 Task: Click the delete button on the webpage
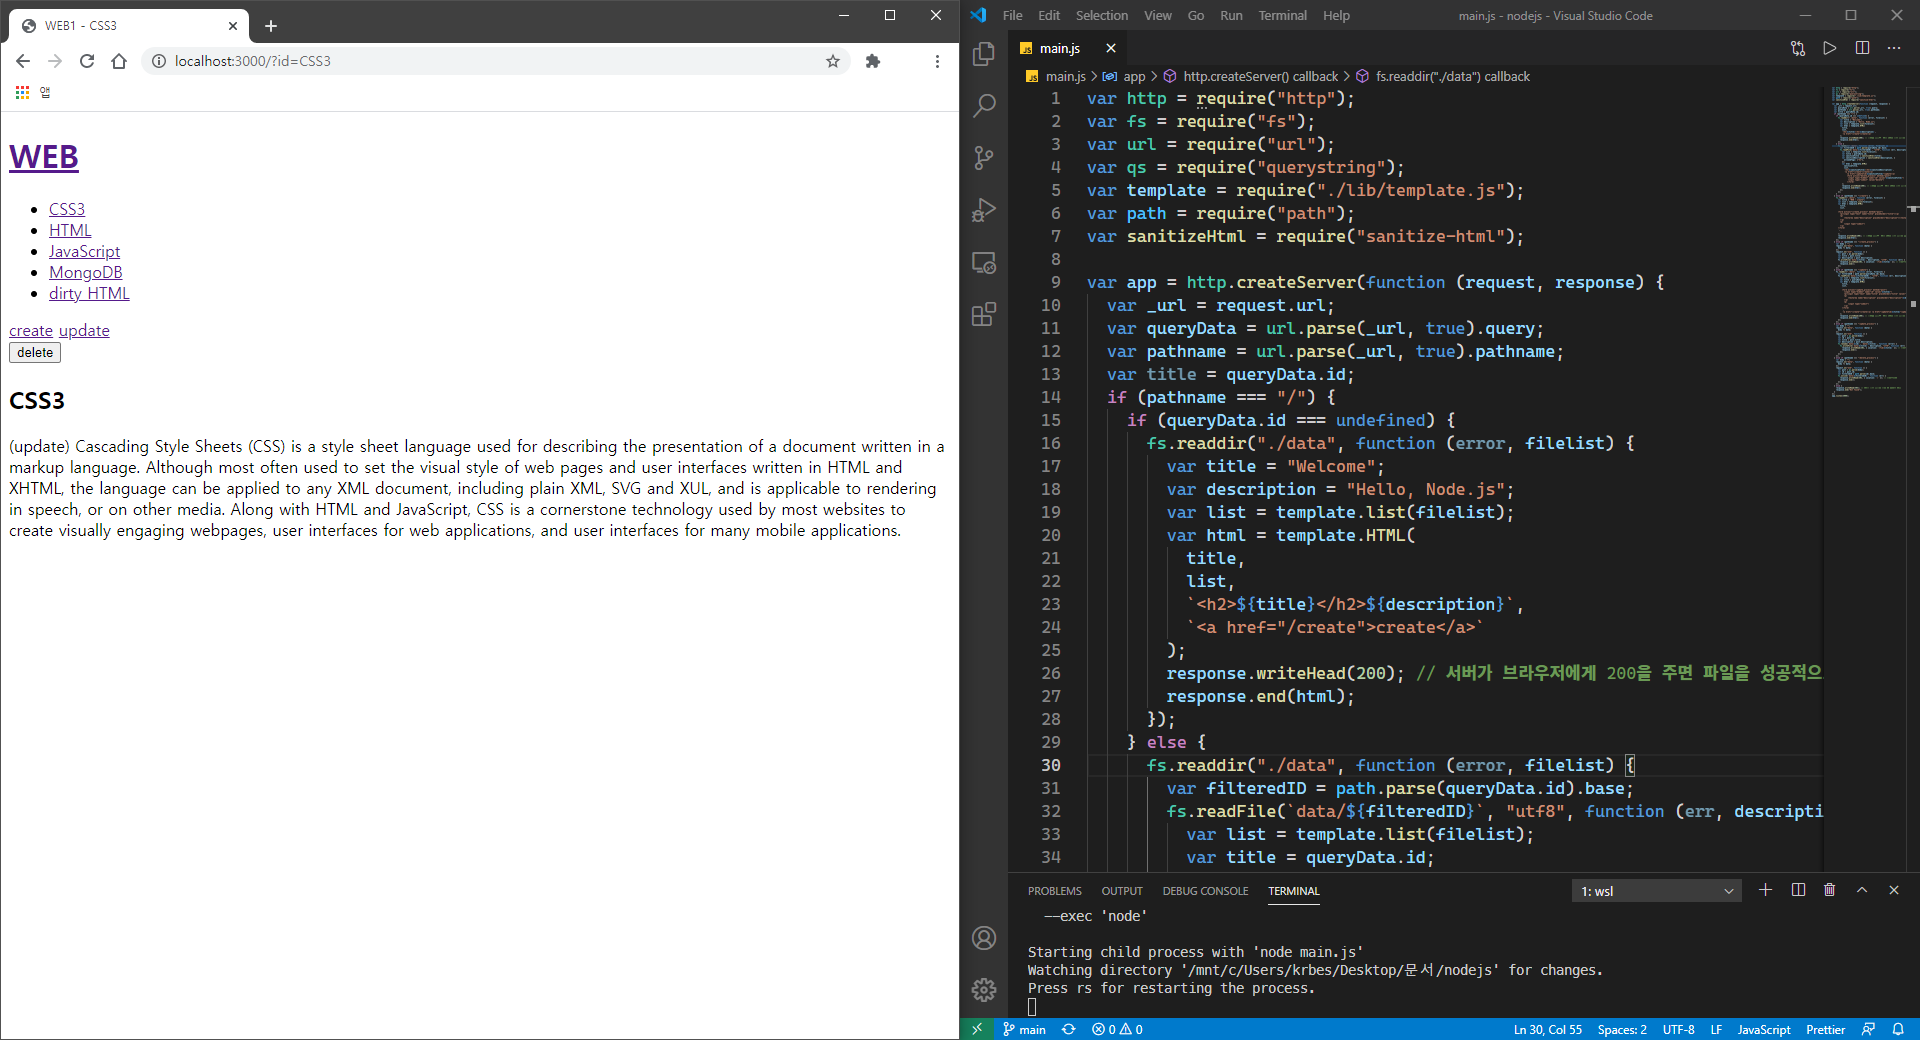tap(35, 352)
